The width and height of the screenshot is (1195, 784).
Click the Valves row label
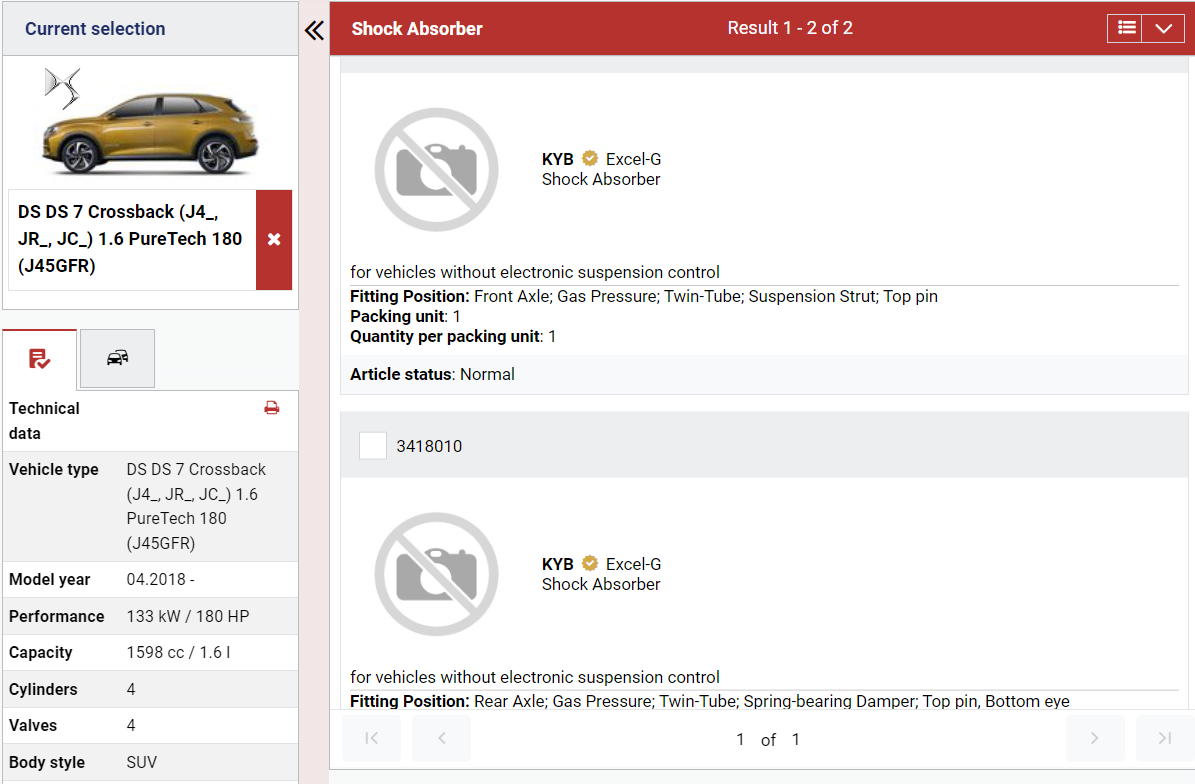pos(33,725)
